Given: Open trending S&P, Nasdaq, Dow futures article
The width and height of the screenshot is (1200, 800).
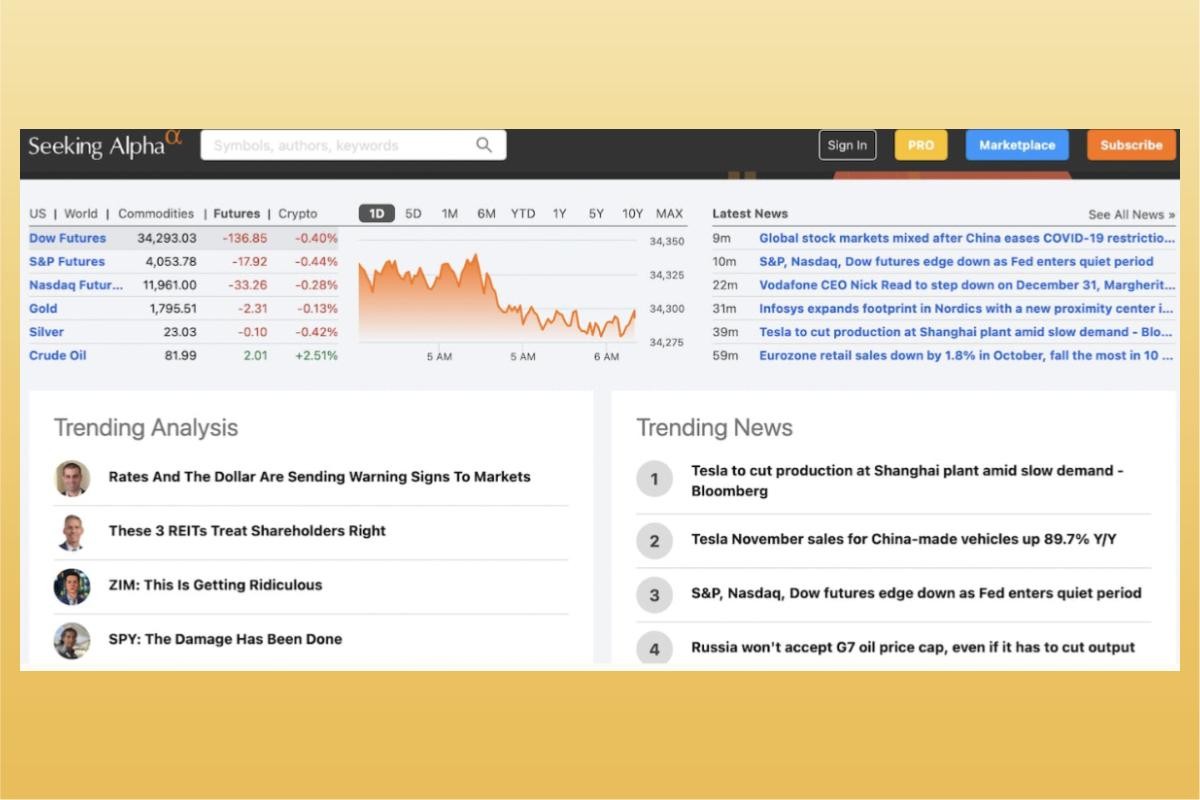Looking at the screenshot, I should tap(916, 593).
